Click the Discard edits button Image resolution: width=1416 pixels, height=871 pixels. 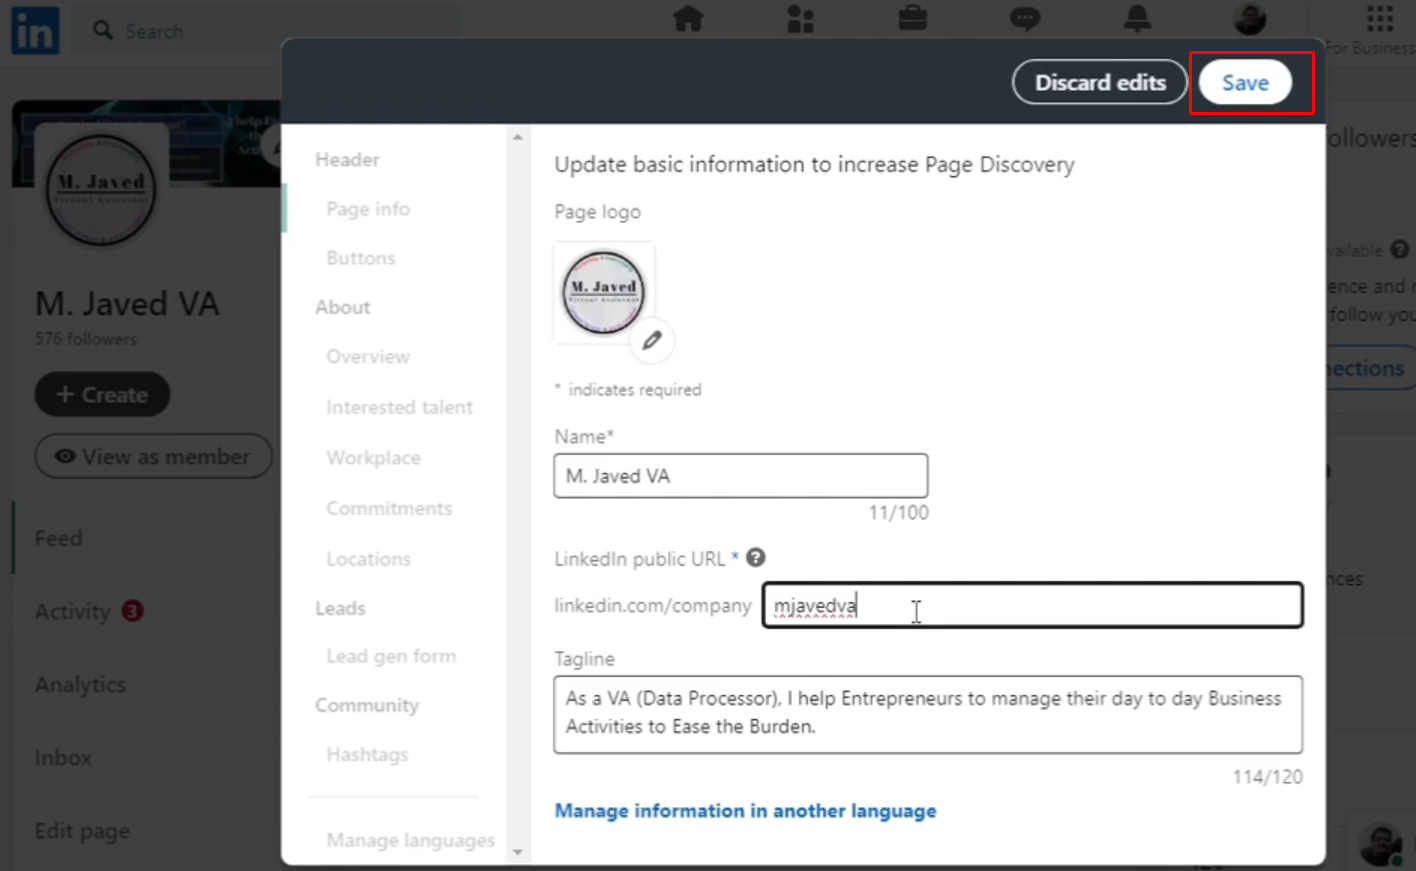[1100, 83]
